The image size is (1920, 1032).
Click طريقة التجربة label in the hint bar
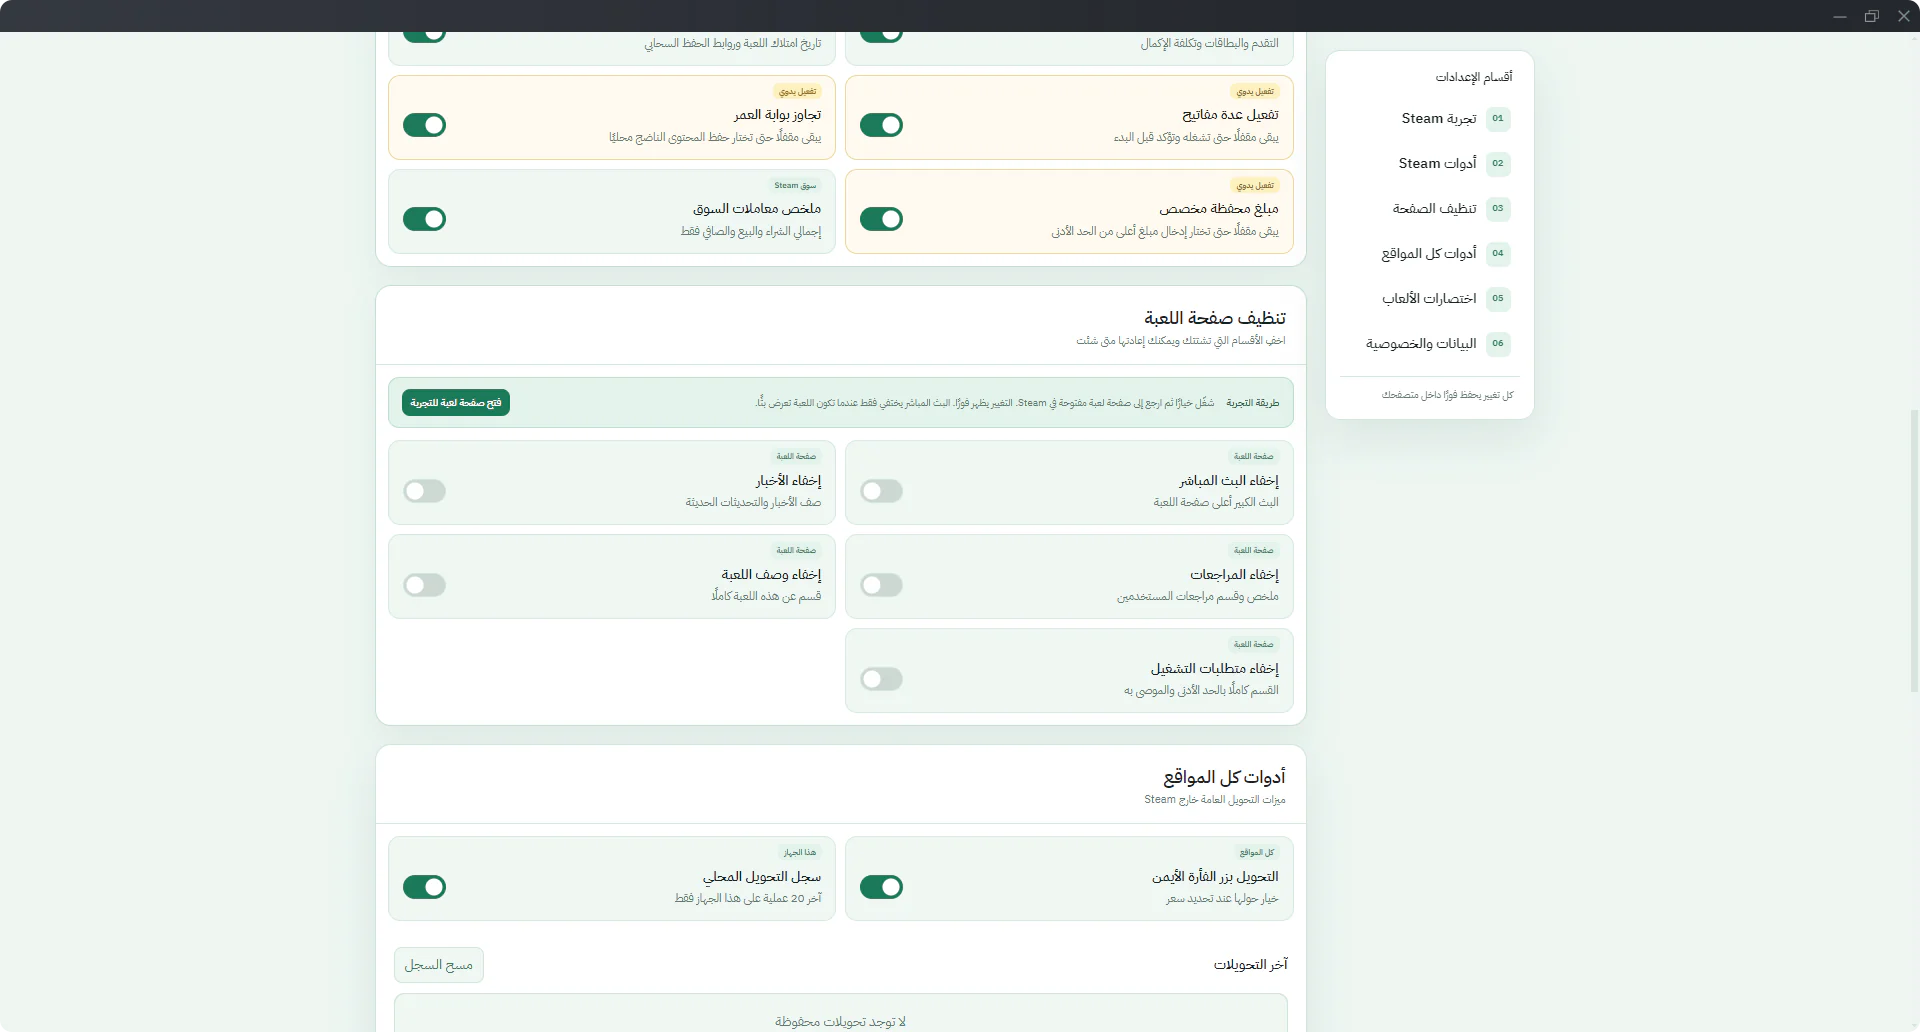click(x=1253, y=403)
